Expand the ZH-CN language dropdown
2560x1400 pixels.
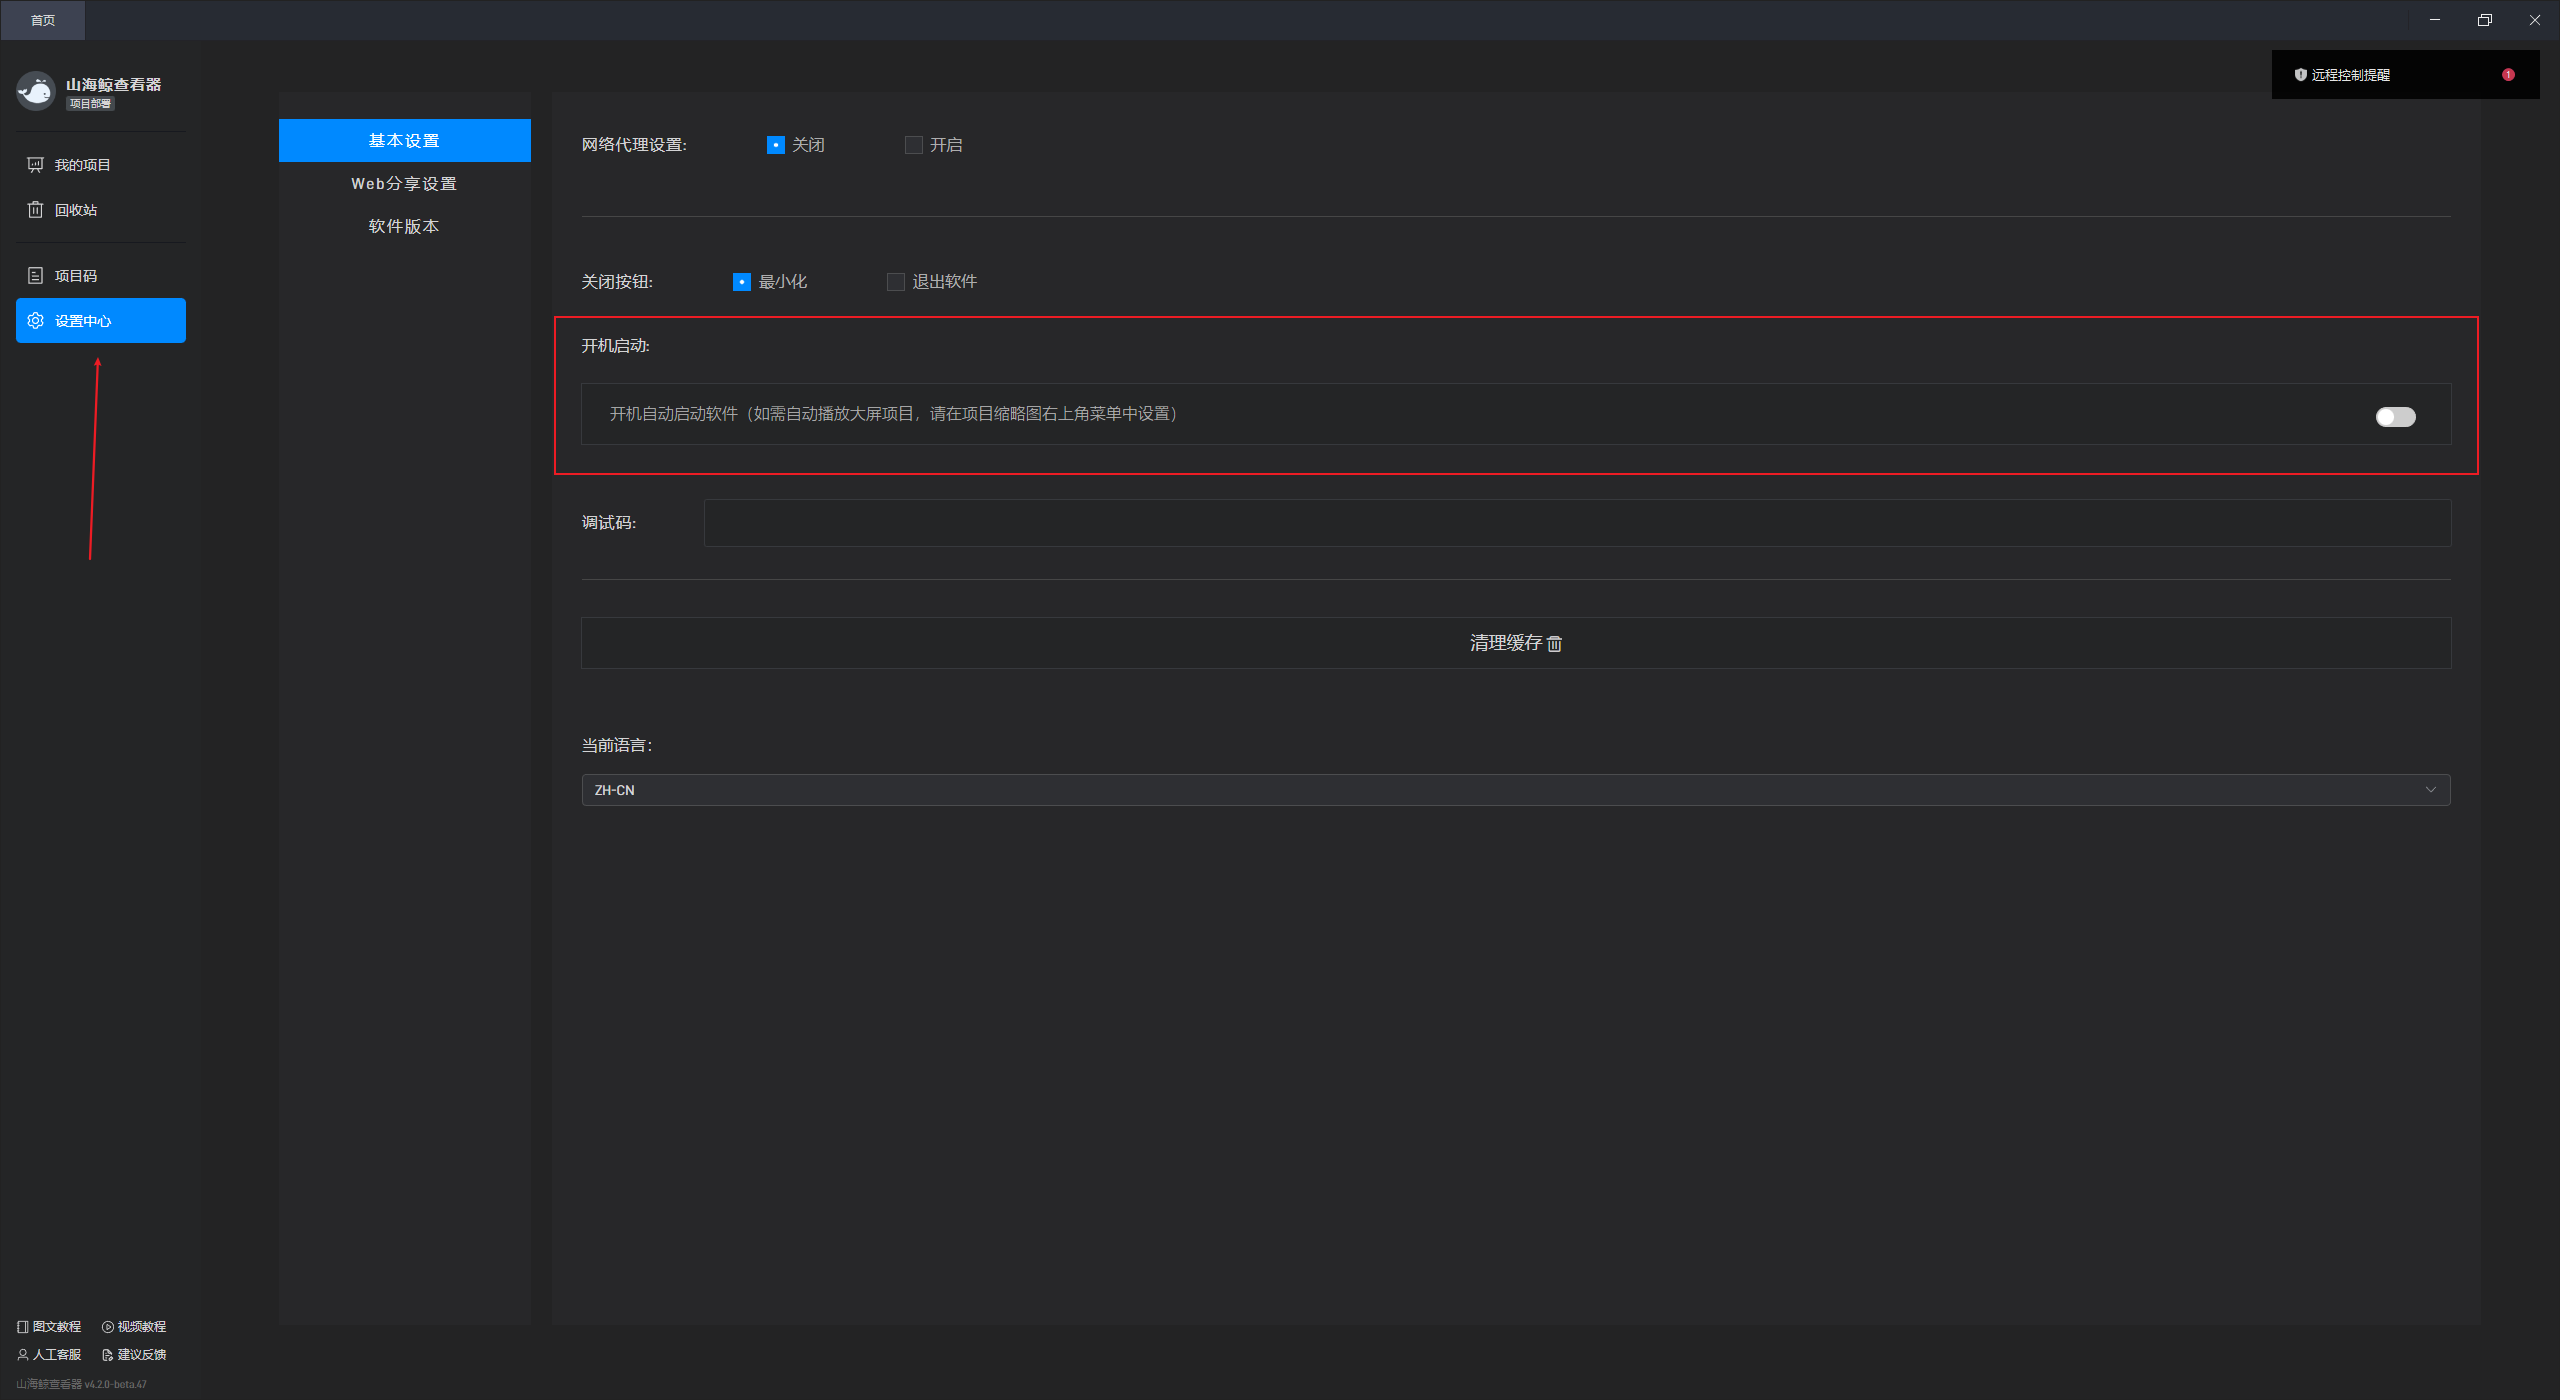click(x=1515, y=790)
